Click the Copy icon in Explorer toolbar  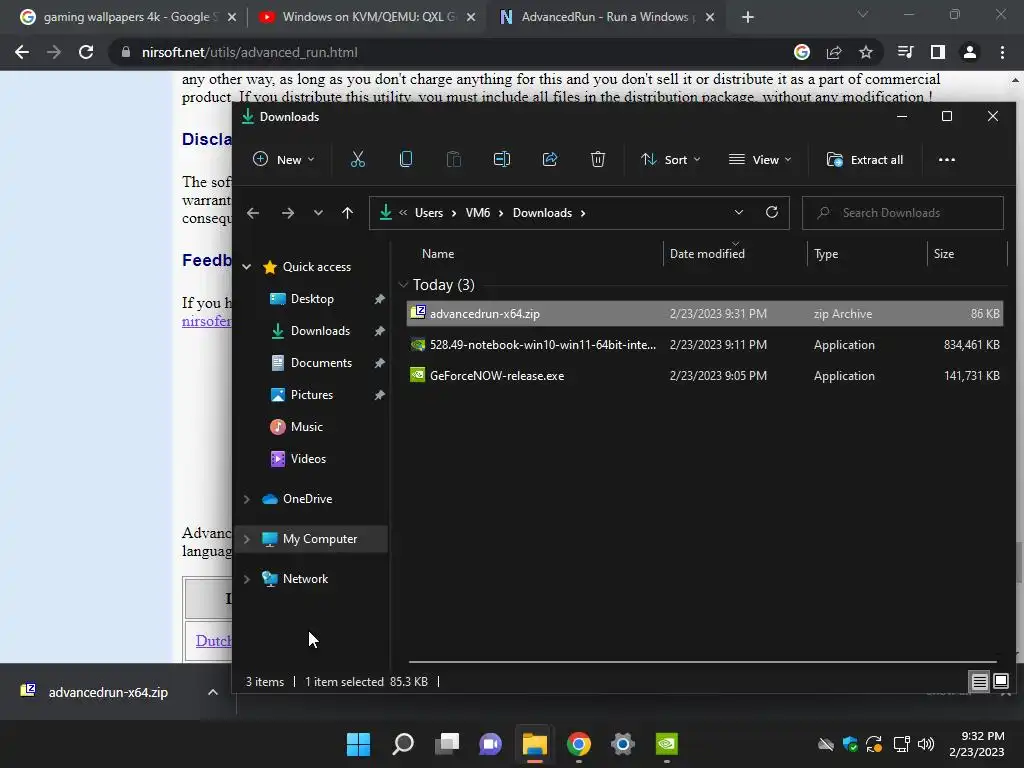pyautogui.click(x=406, y=159)
